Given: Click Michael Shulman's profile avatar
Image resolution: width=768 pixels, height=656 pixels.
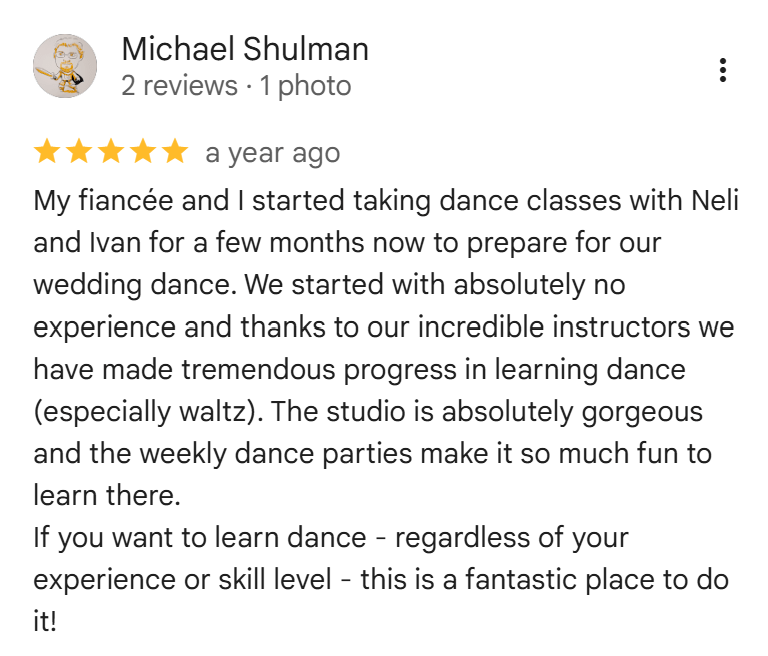Looking at the screenshot, I should [x=65, y=66].
